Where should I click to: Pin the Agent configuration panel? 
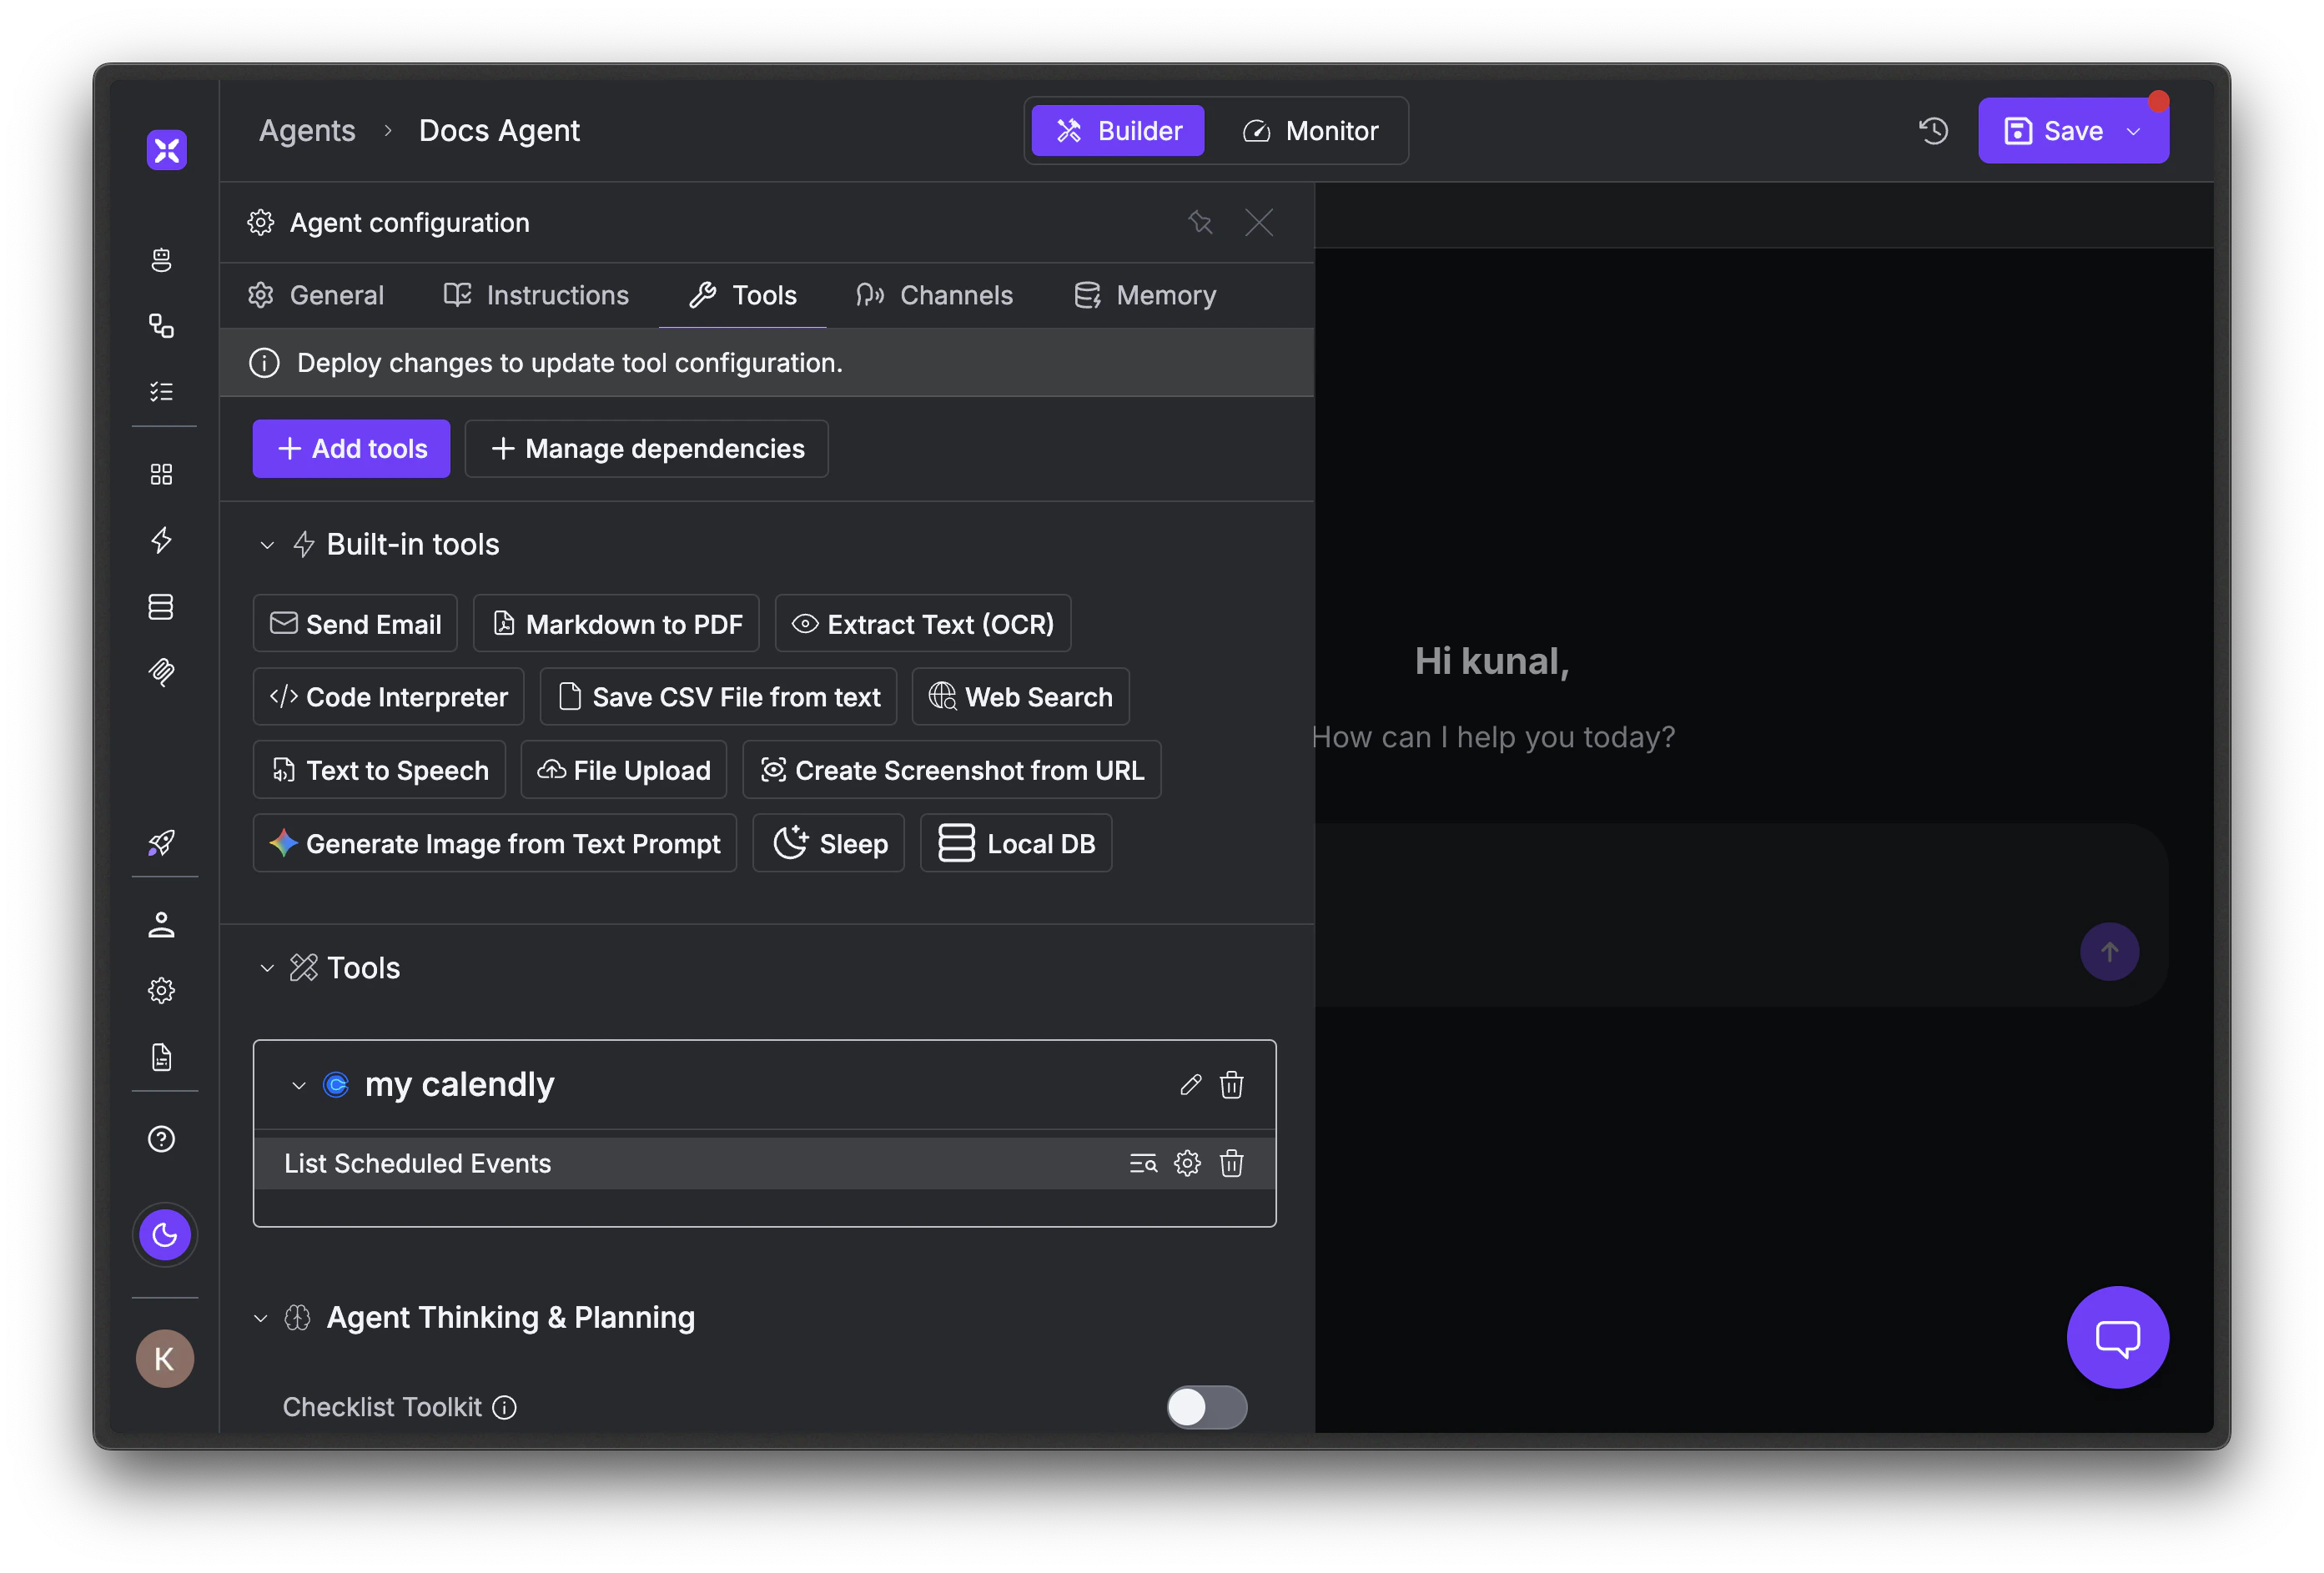point(1200,222)
